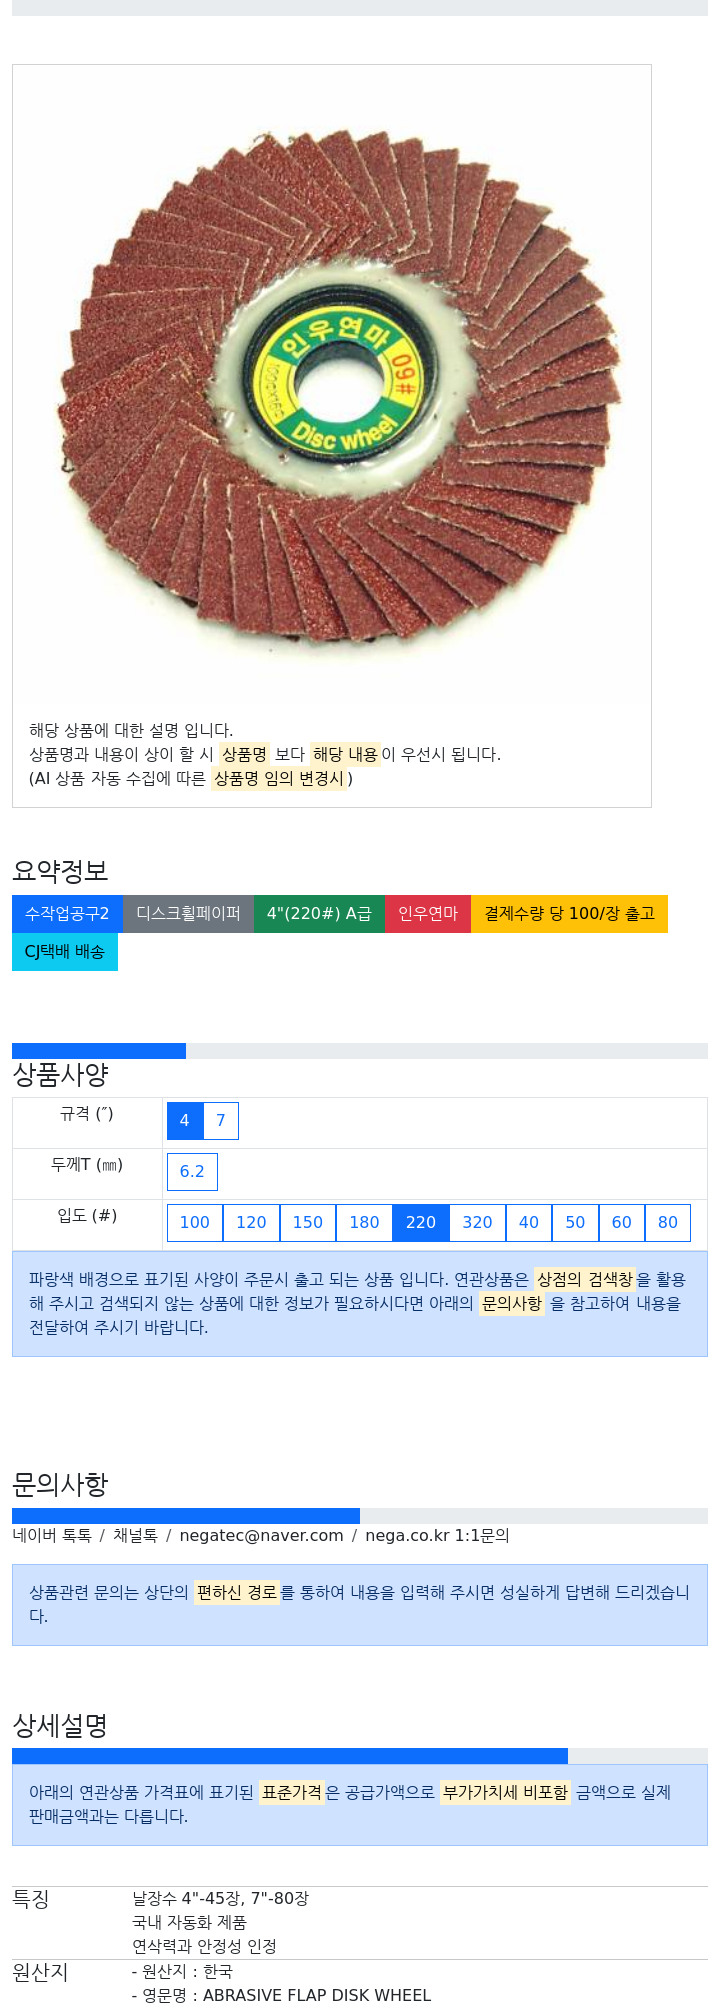Viewport: 720px width, 2008px height.
Task: Select grit 100
Action: click(x=195, y=1223)
